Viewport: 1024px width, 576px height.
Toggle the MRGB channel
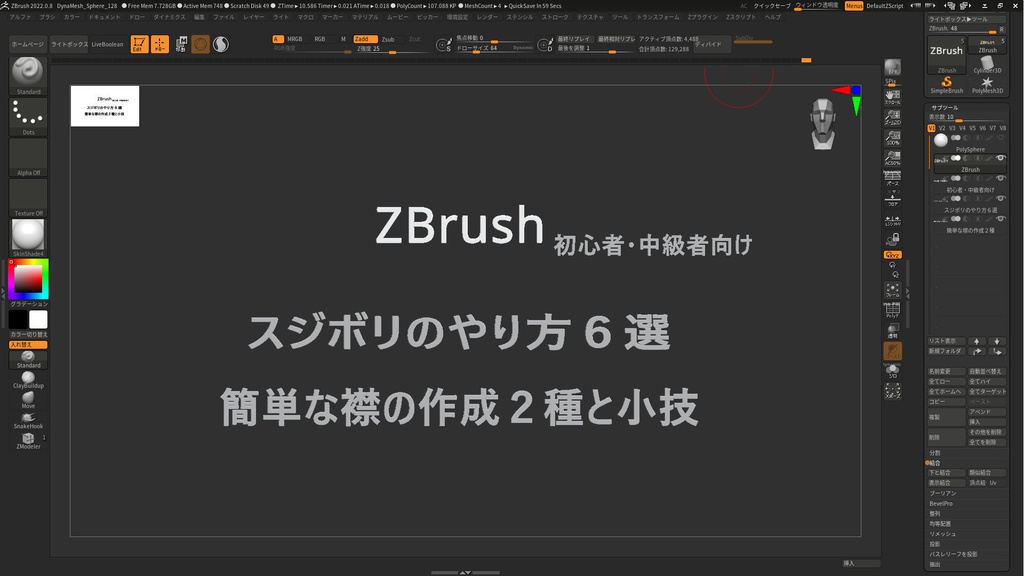pos(295,39)
